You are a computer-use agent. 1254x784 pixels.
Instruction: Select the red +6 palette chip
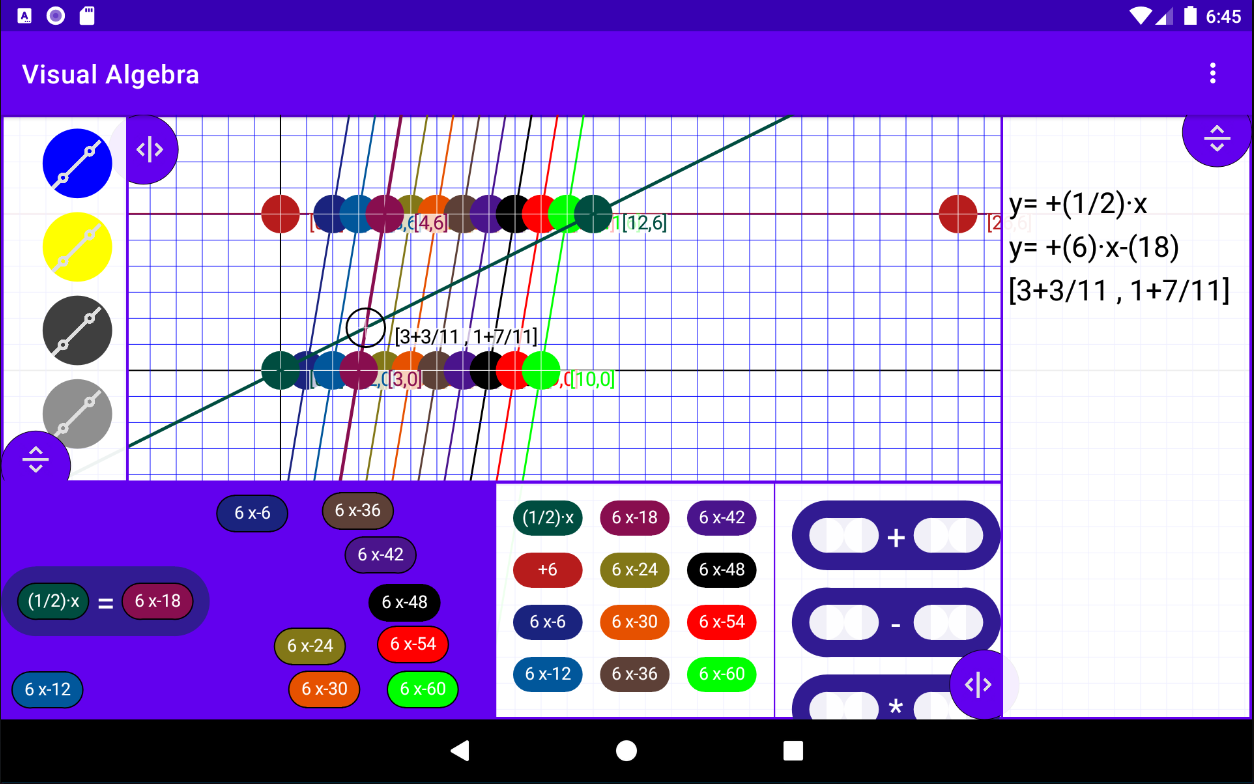[548, 570]
